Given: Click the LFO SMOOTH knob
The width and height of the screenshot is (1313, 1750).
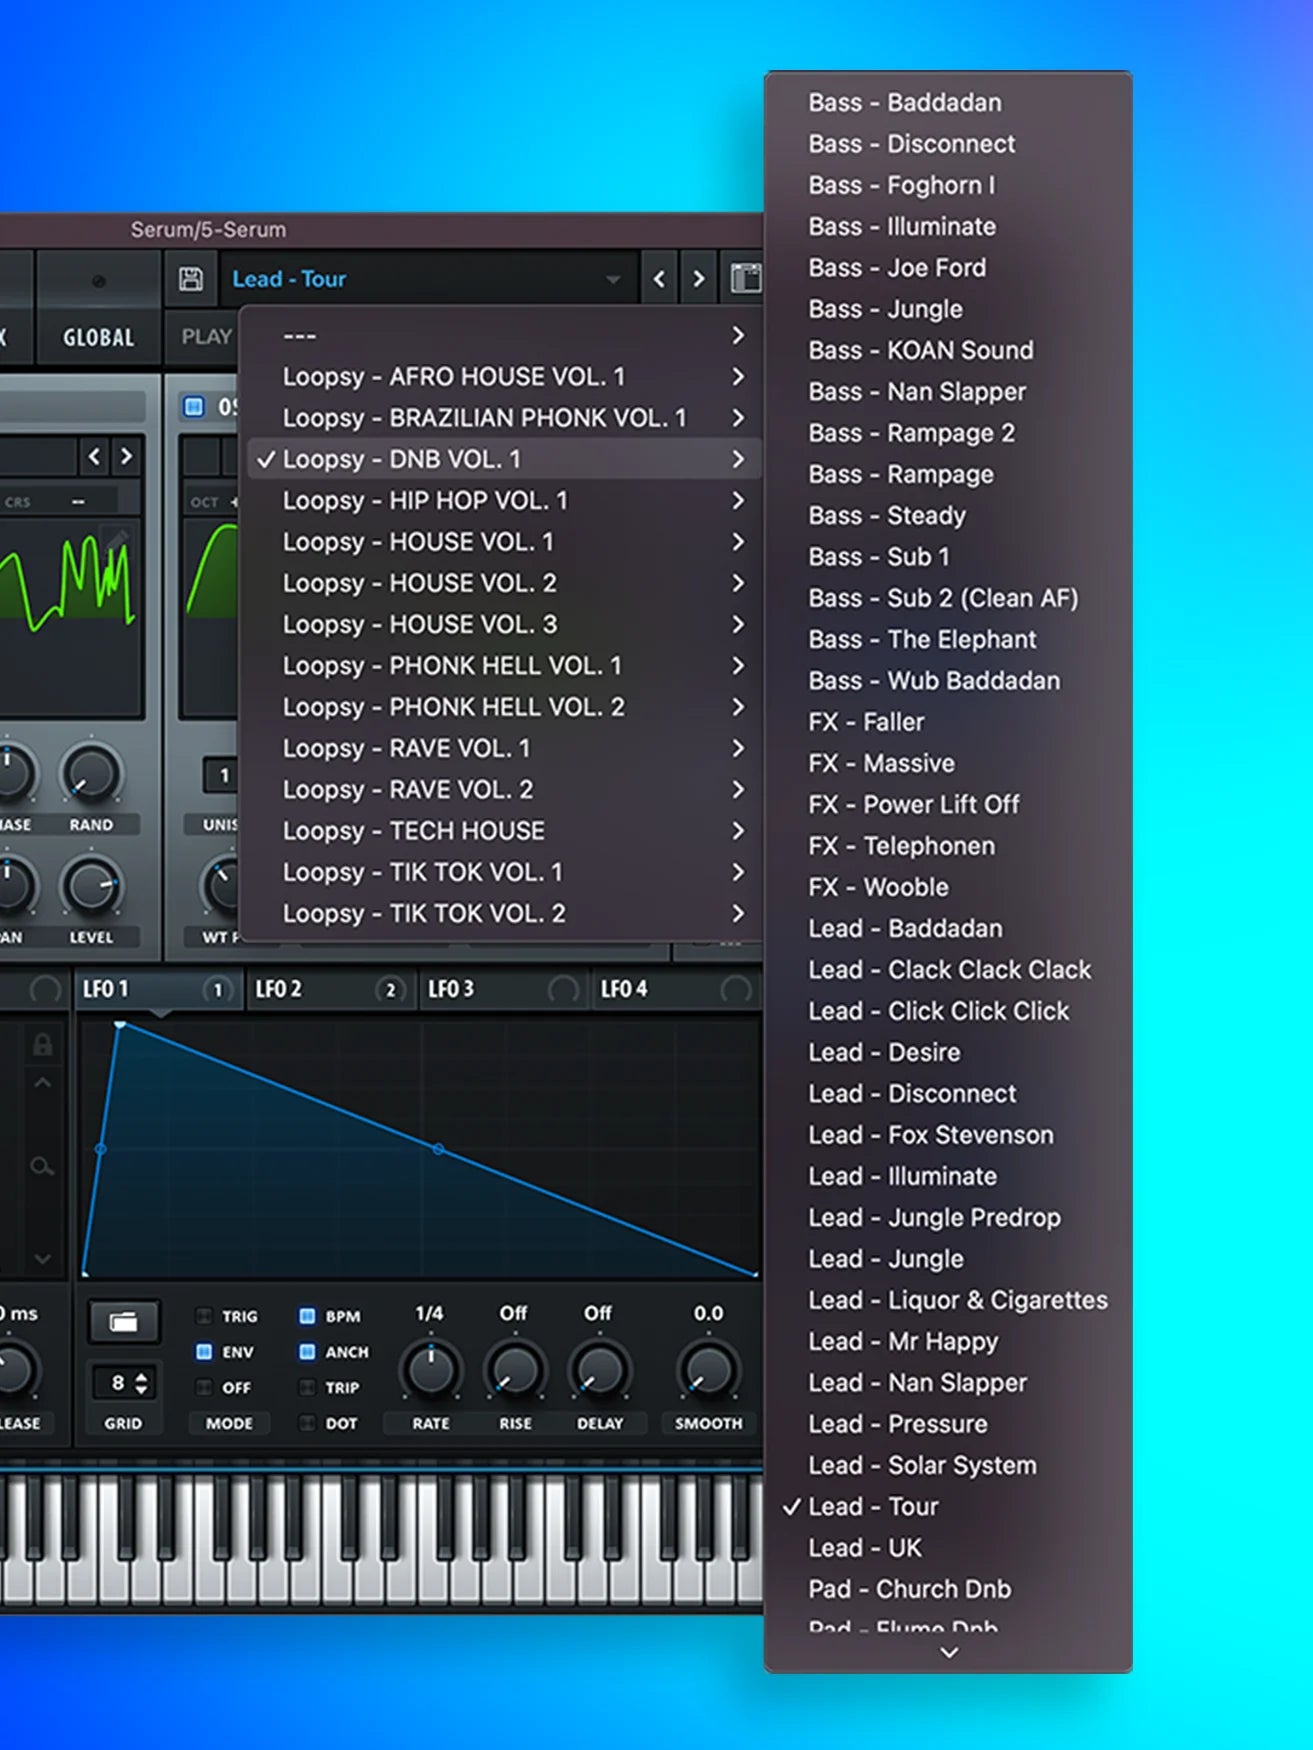Looking at the screenshot, I should 707,1370.
